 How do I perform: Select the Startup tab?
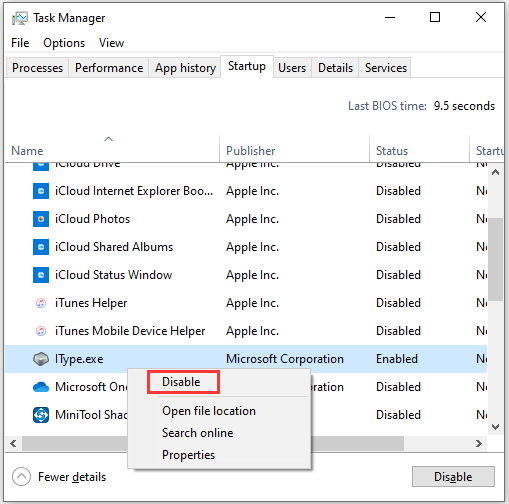pyautogui.click(x=247, y=66)
